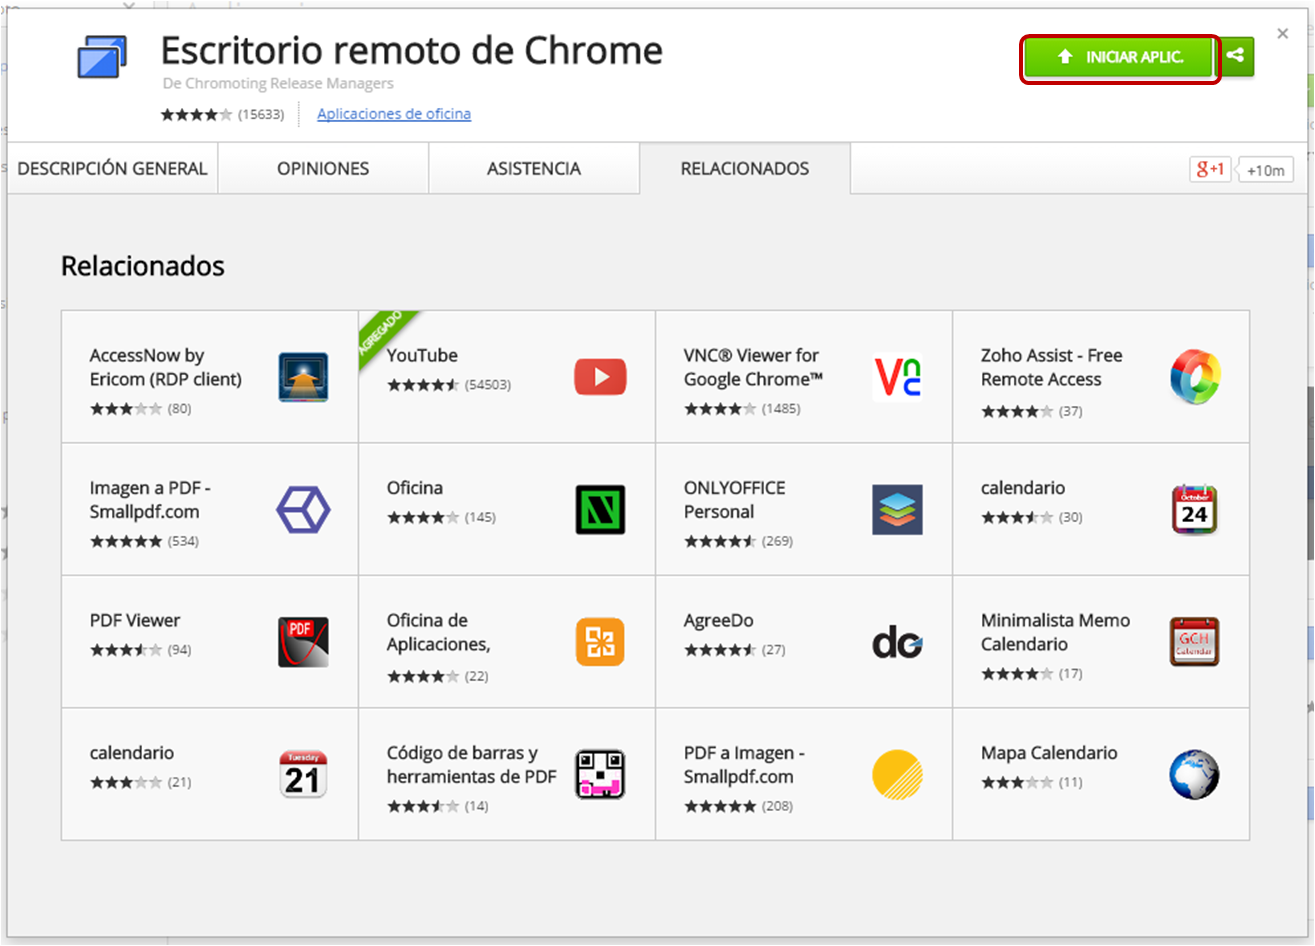
Task: Click 'calendario' title with 30 reviews
Action: point(1023,488)
